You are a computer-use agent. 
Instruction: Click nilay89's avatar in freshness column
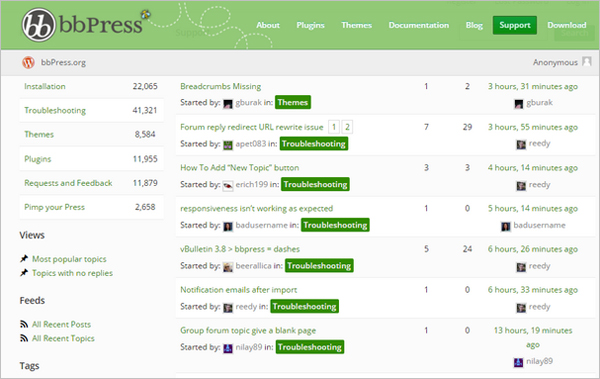point(518,362)
